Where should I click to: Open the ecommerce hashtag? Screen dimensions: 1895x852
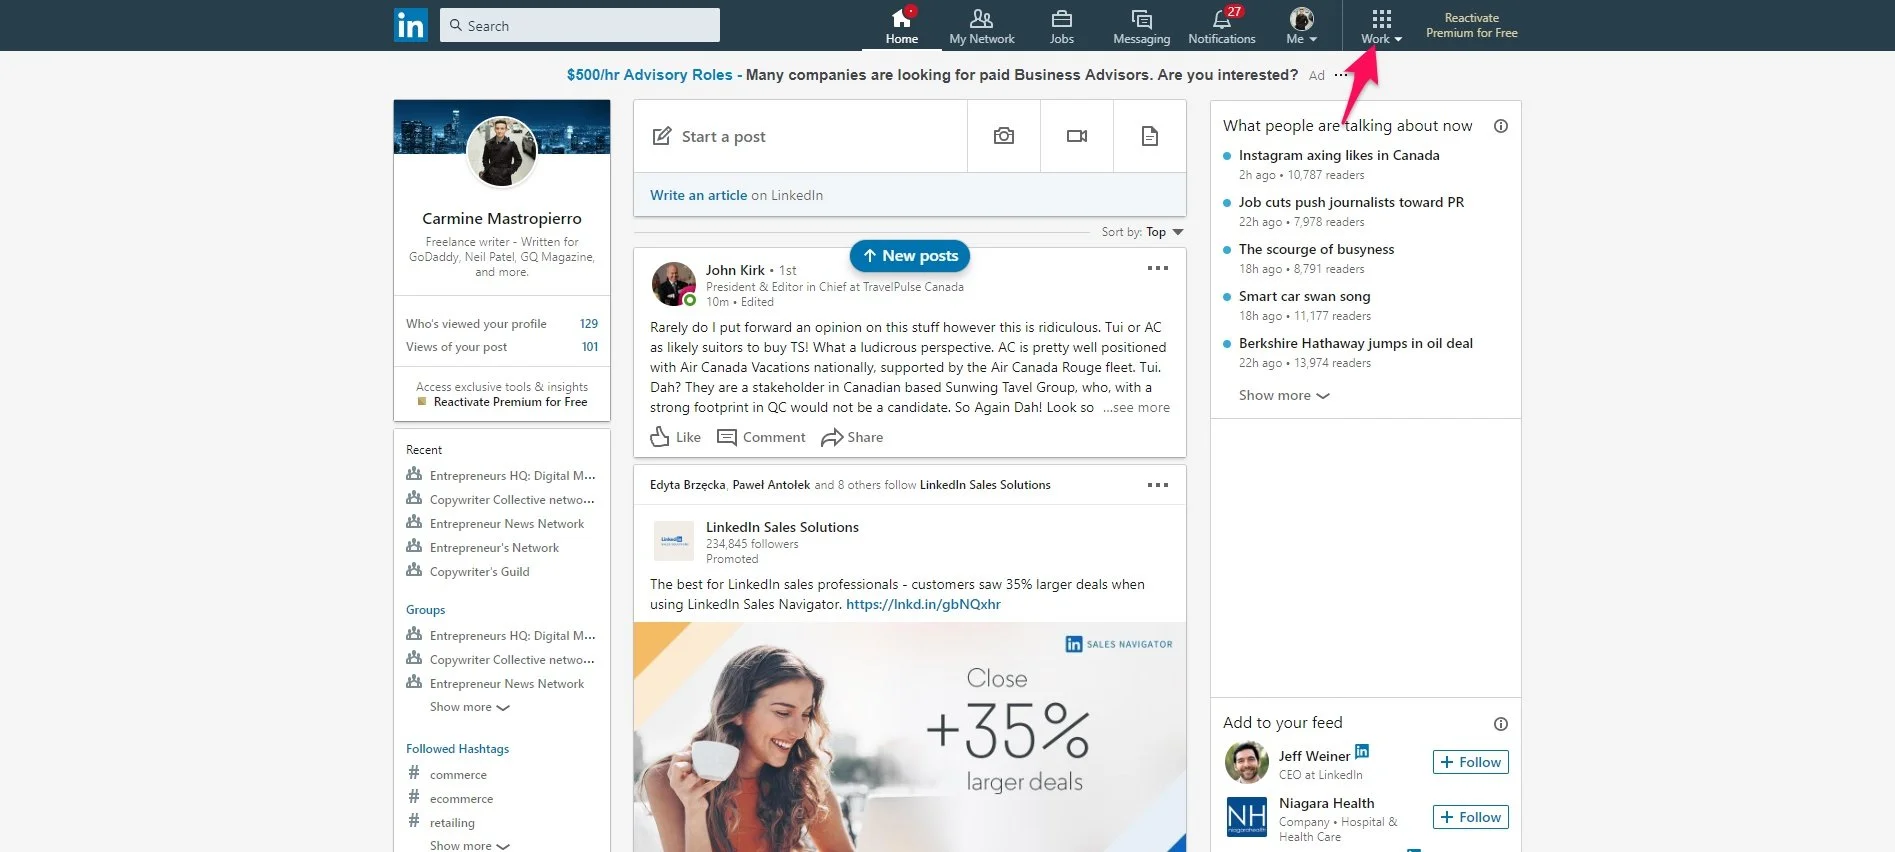[461, 799]
